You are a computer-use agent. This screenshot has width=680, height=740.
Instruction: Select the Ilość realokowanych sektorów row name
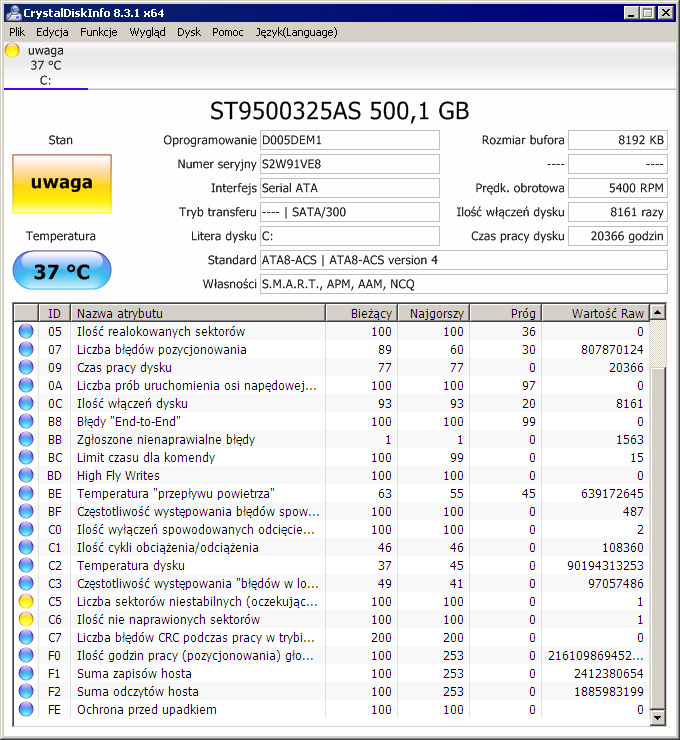161,332
